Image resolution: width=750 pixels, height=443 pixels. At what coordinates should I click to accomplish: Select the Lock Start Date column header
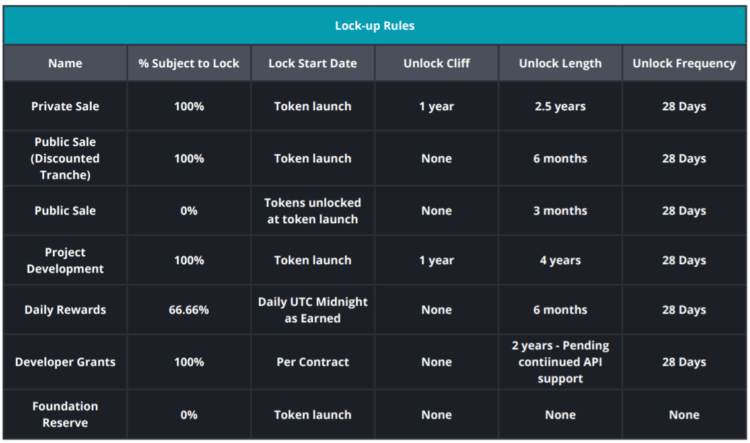312,63
